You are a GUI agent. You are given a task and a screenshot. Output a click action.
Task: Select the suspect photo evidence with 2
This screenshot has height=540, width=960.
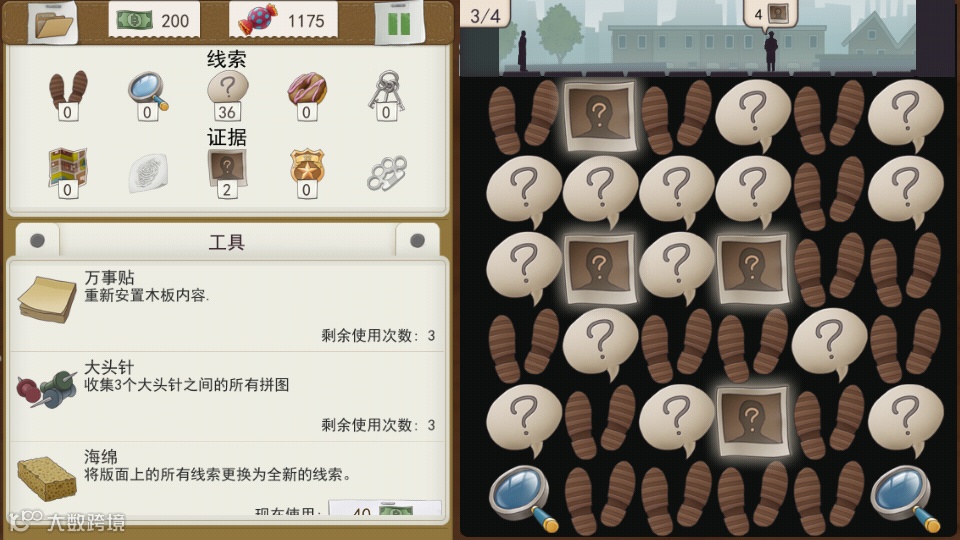(227, 173)
